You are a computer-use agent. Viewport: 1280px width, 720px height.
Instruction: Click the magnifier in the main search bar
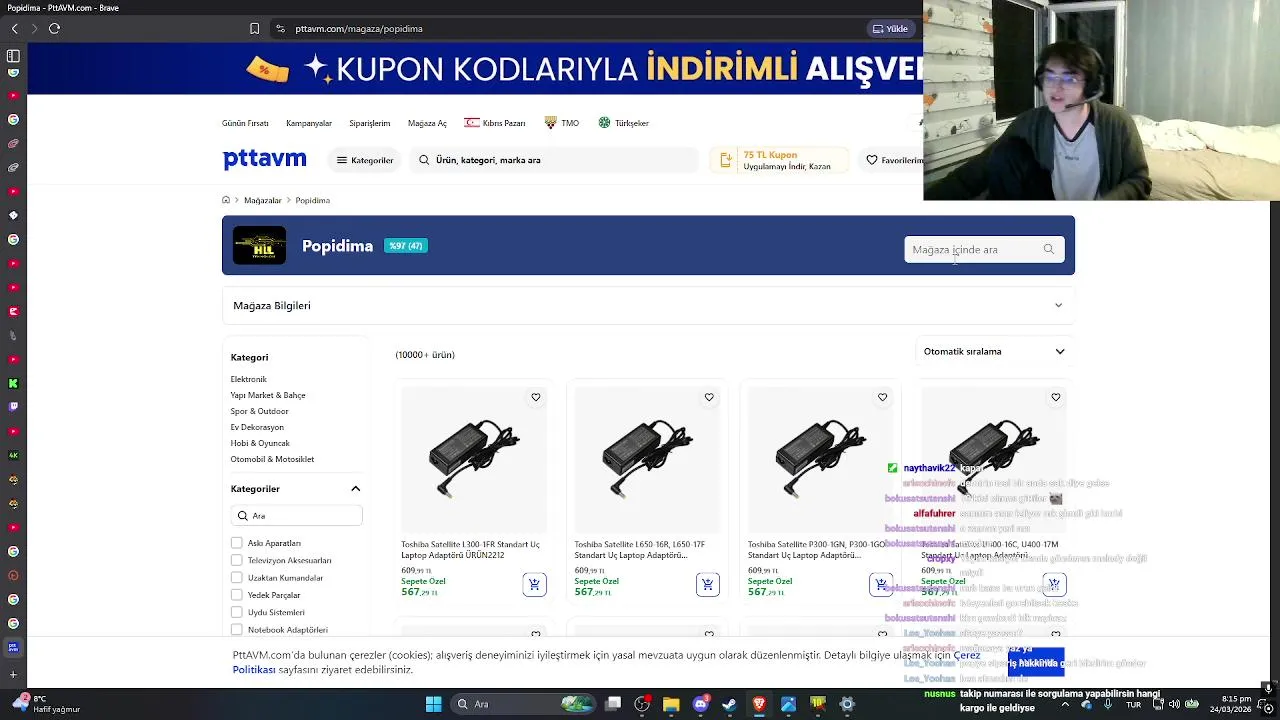424,160
